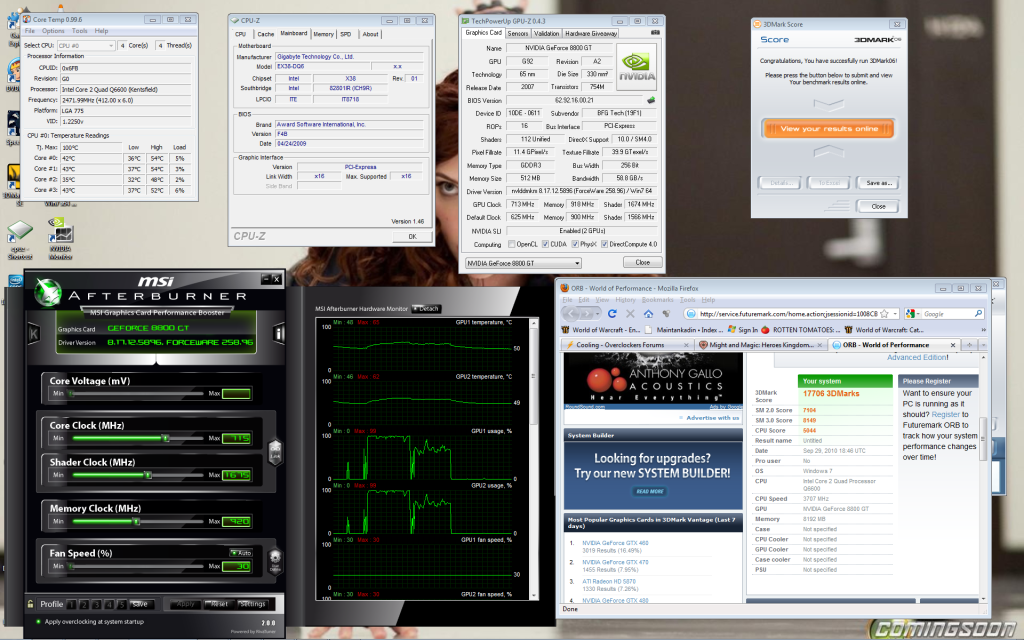Open the Afterburner info 'i' button

[x=279, y=334]
